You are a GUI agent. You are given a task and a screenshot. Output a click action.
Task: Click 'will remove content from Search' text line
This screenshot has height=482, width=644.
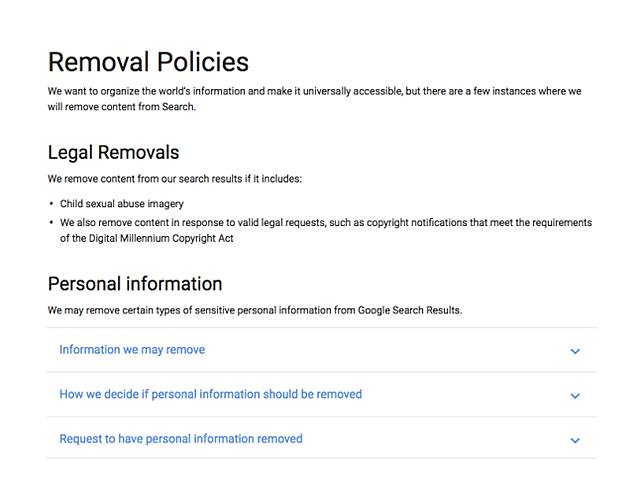(x=121, y=107)
